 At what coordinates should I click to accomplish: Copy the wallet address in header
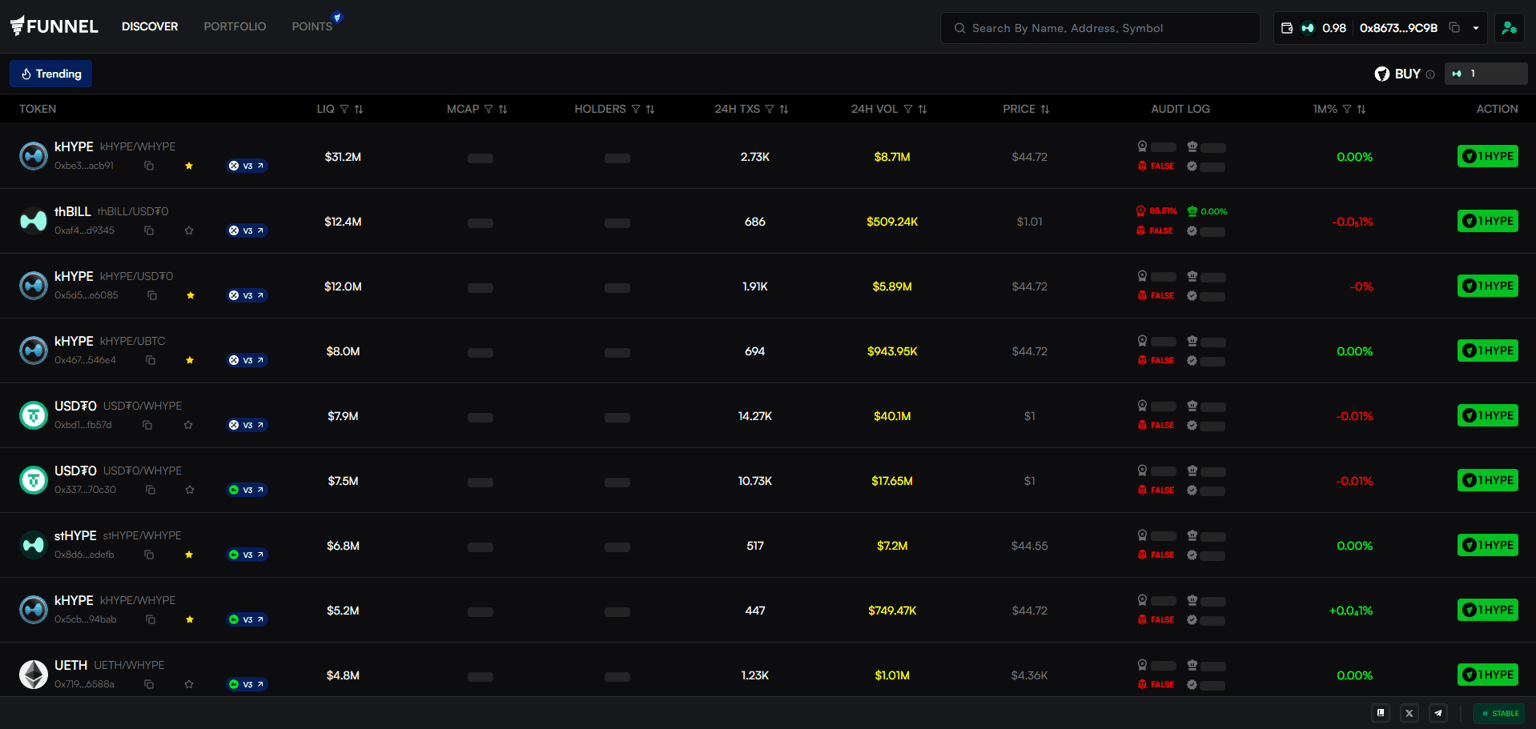pos(1454,28)
